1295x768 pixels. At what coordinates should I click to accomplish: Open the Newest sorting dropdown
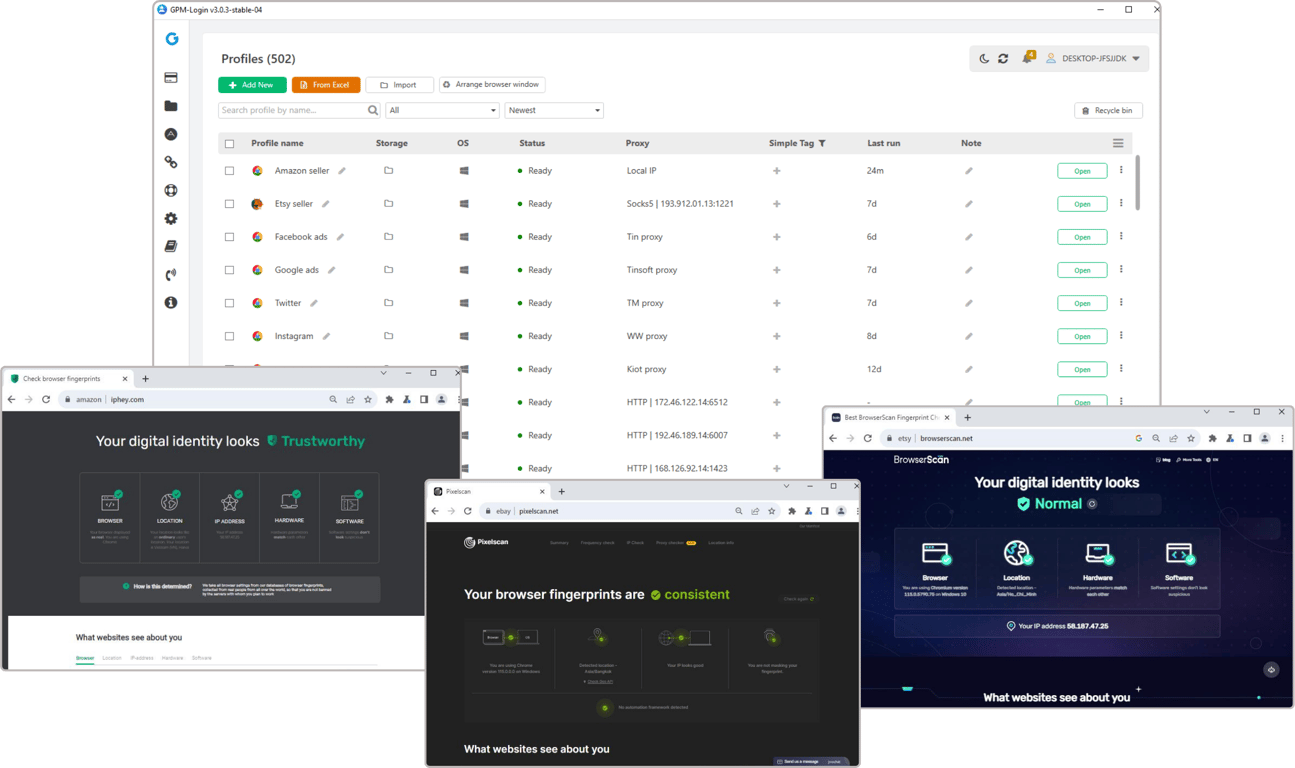(x=554, y=110)
